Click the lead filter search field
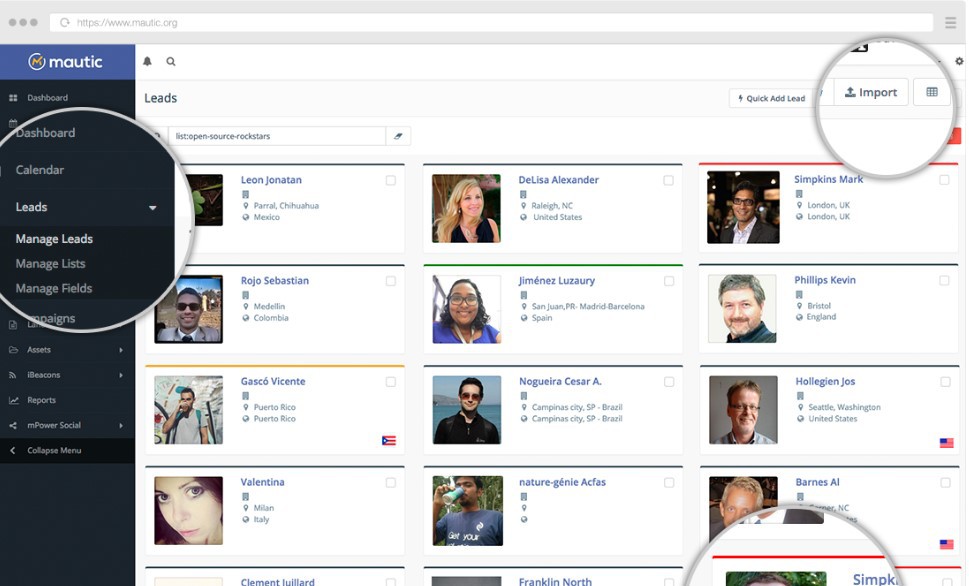 coord(277,136)
